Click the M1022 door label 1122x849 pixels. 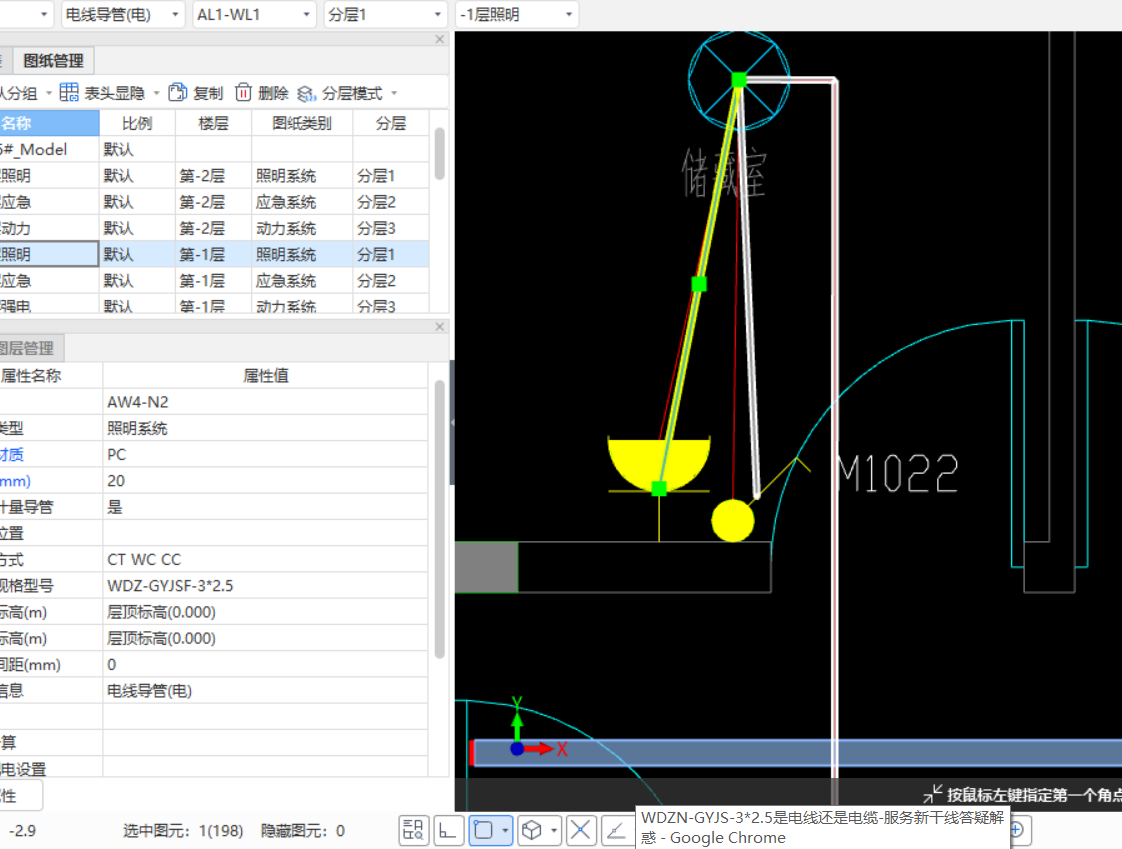898,473
